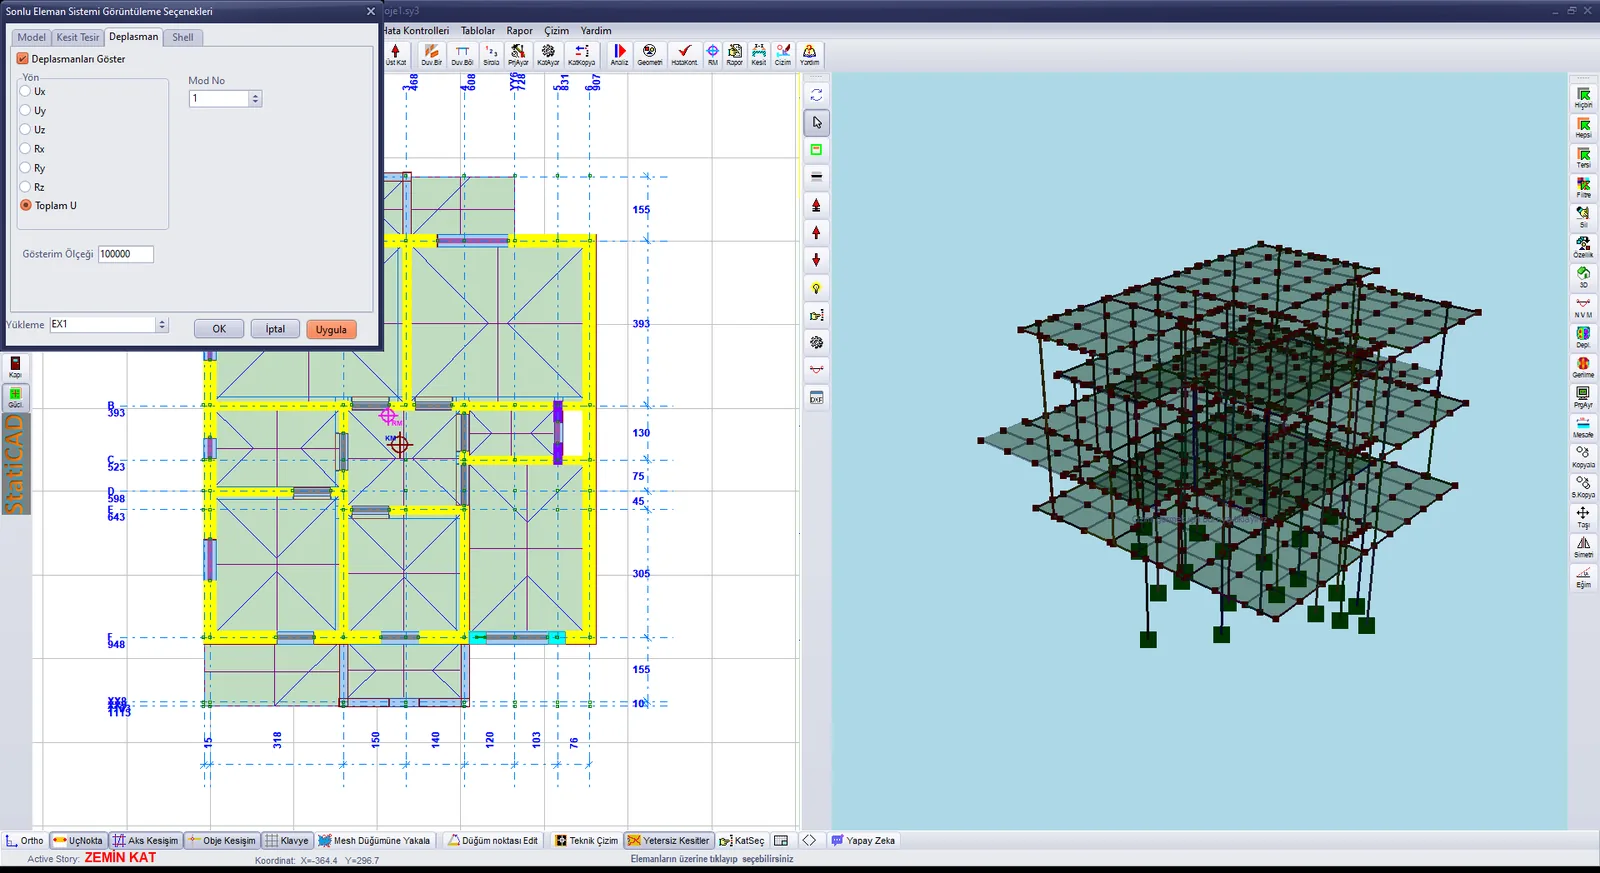The height and width of the screenshot is (873, 1600).
Task: Switch to the Kesit Tesir tab
Action: 78,37
